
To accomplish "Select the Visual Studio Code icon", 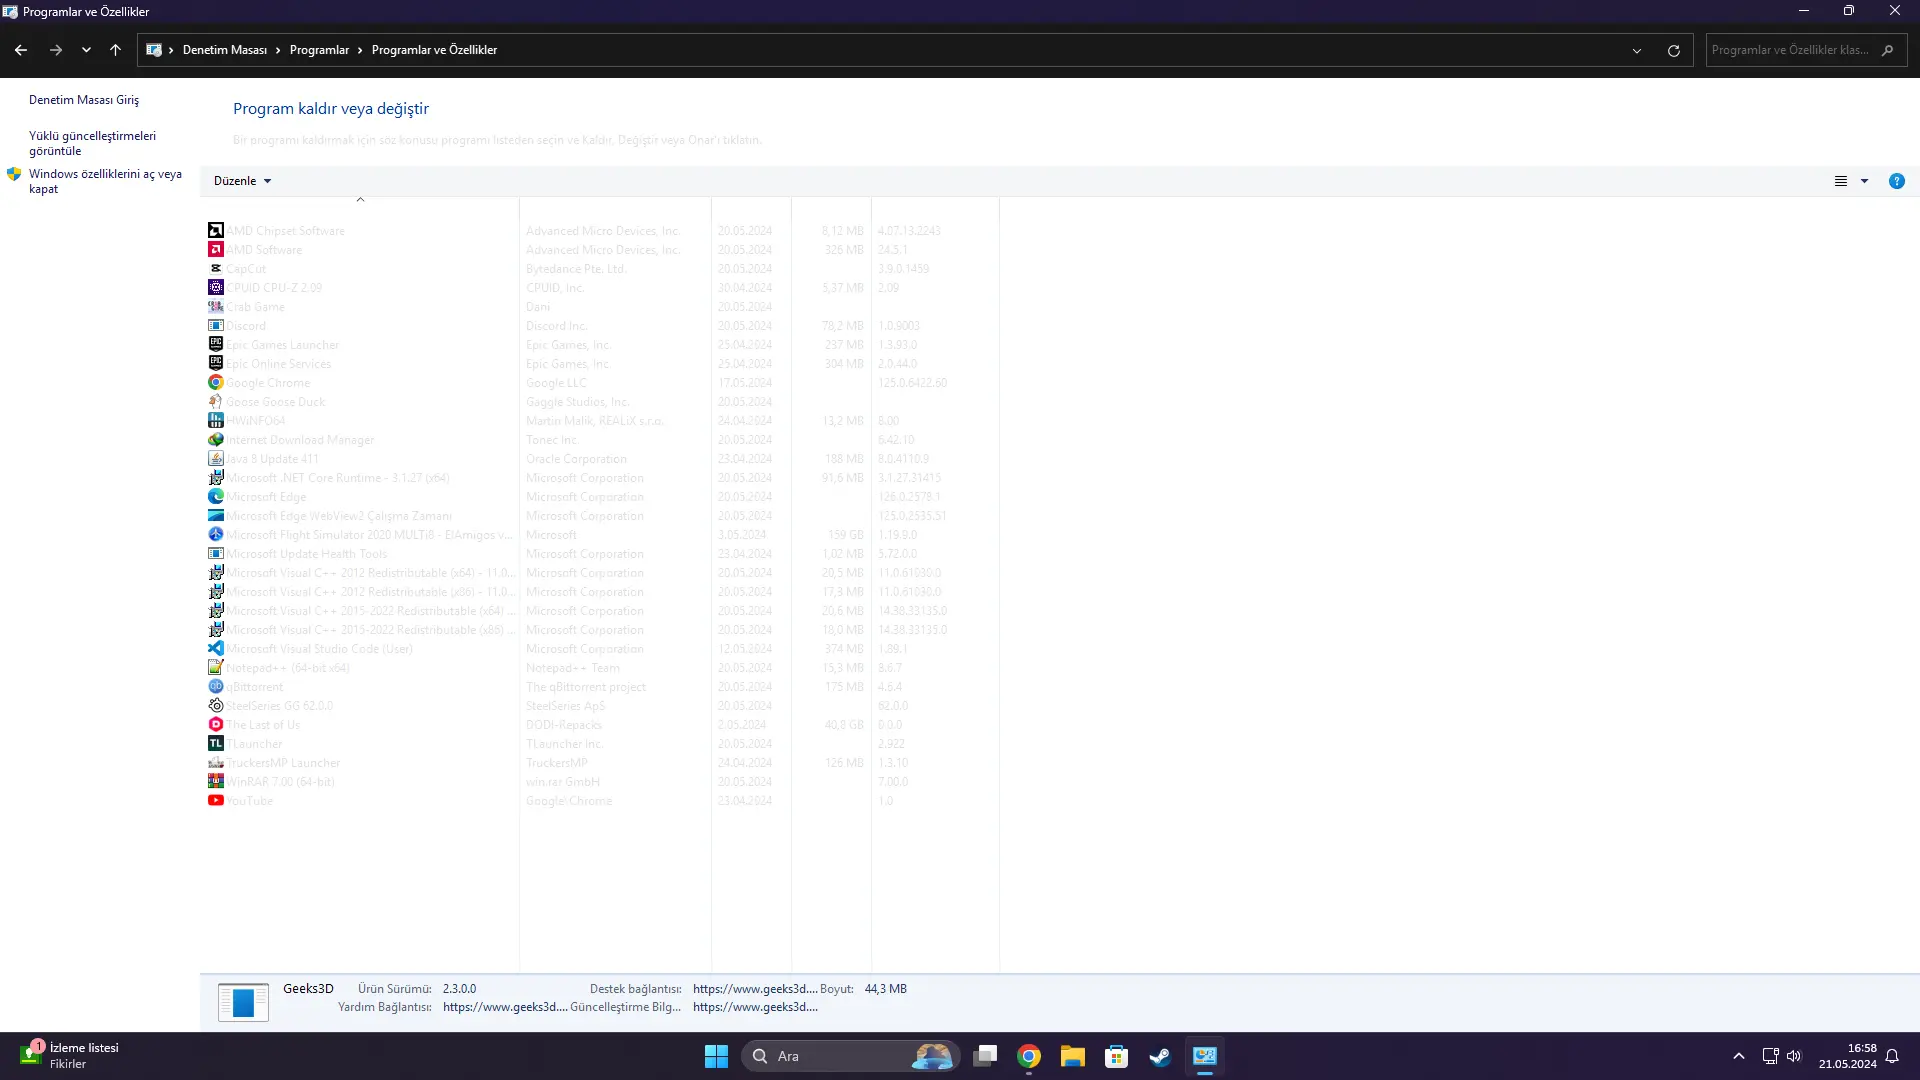I will coord(215,649).
